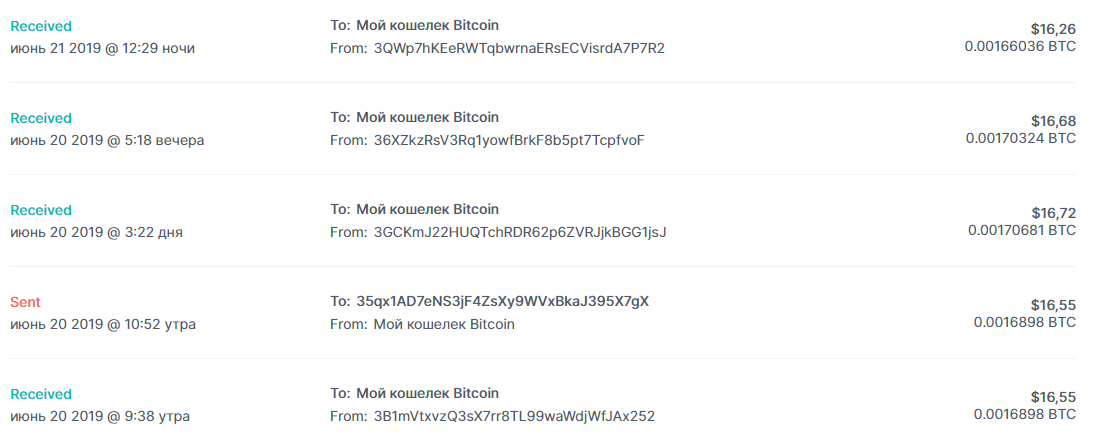Click timestamp июнь 20 2019 @ 5:18 вечера

point(107,140)
